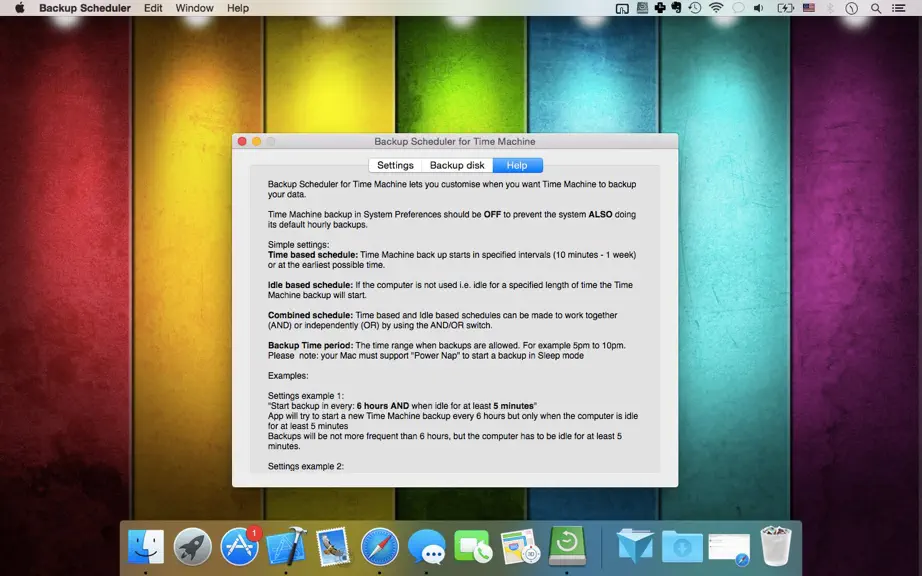Open Messages blue bubble in Dock
The image size is (922, 576).
pyautogui.click(x=426, y=546)
